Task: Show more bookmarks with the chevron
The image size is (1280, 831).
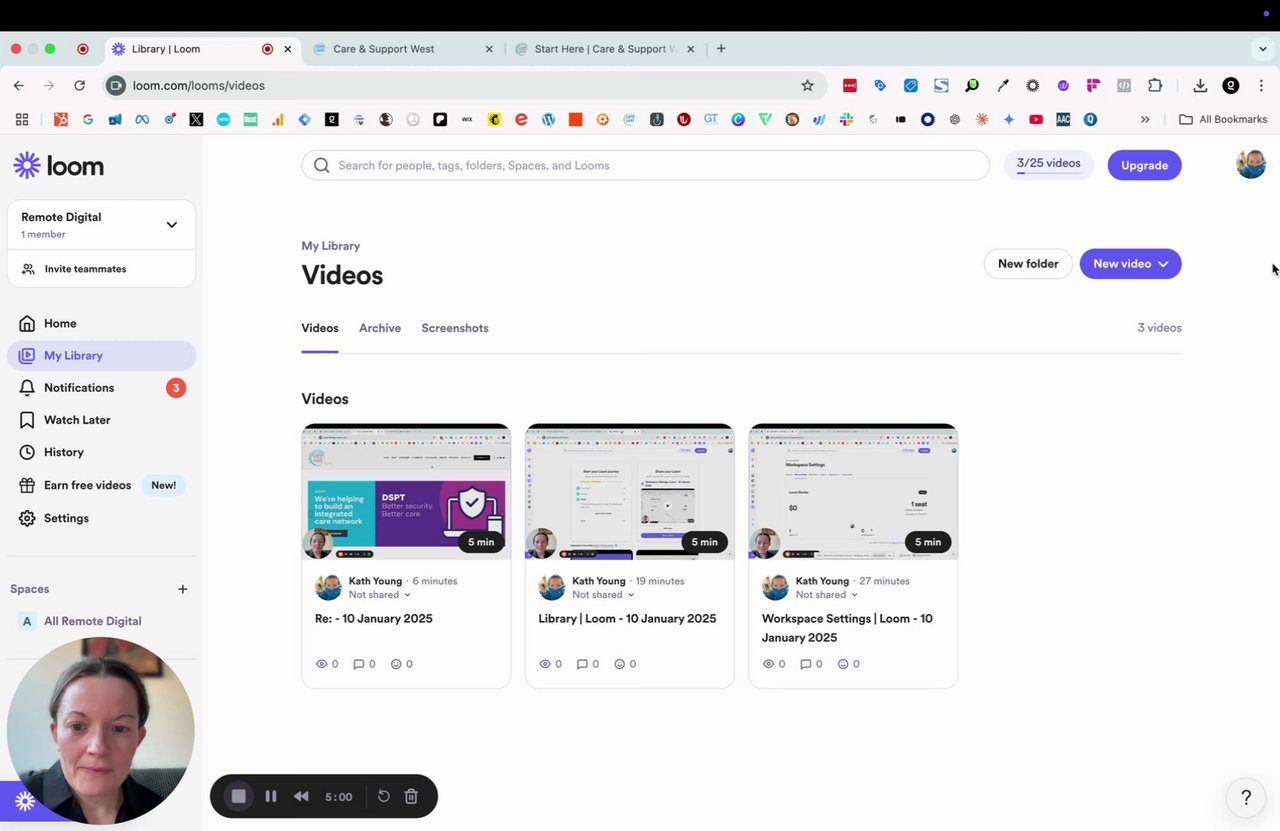Action: coord(1145,119)
